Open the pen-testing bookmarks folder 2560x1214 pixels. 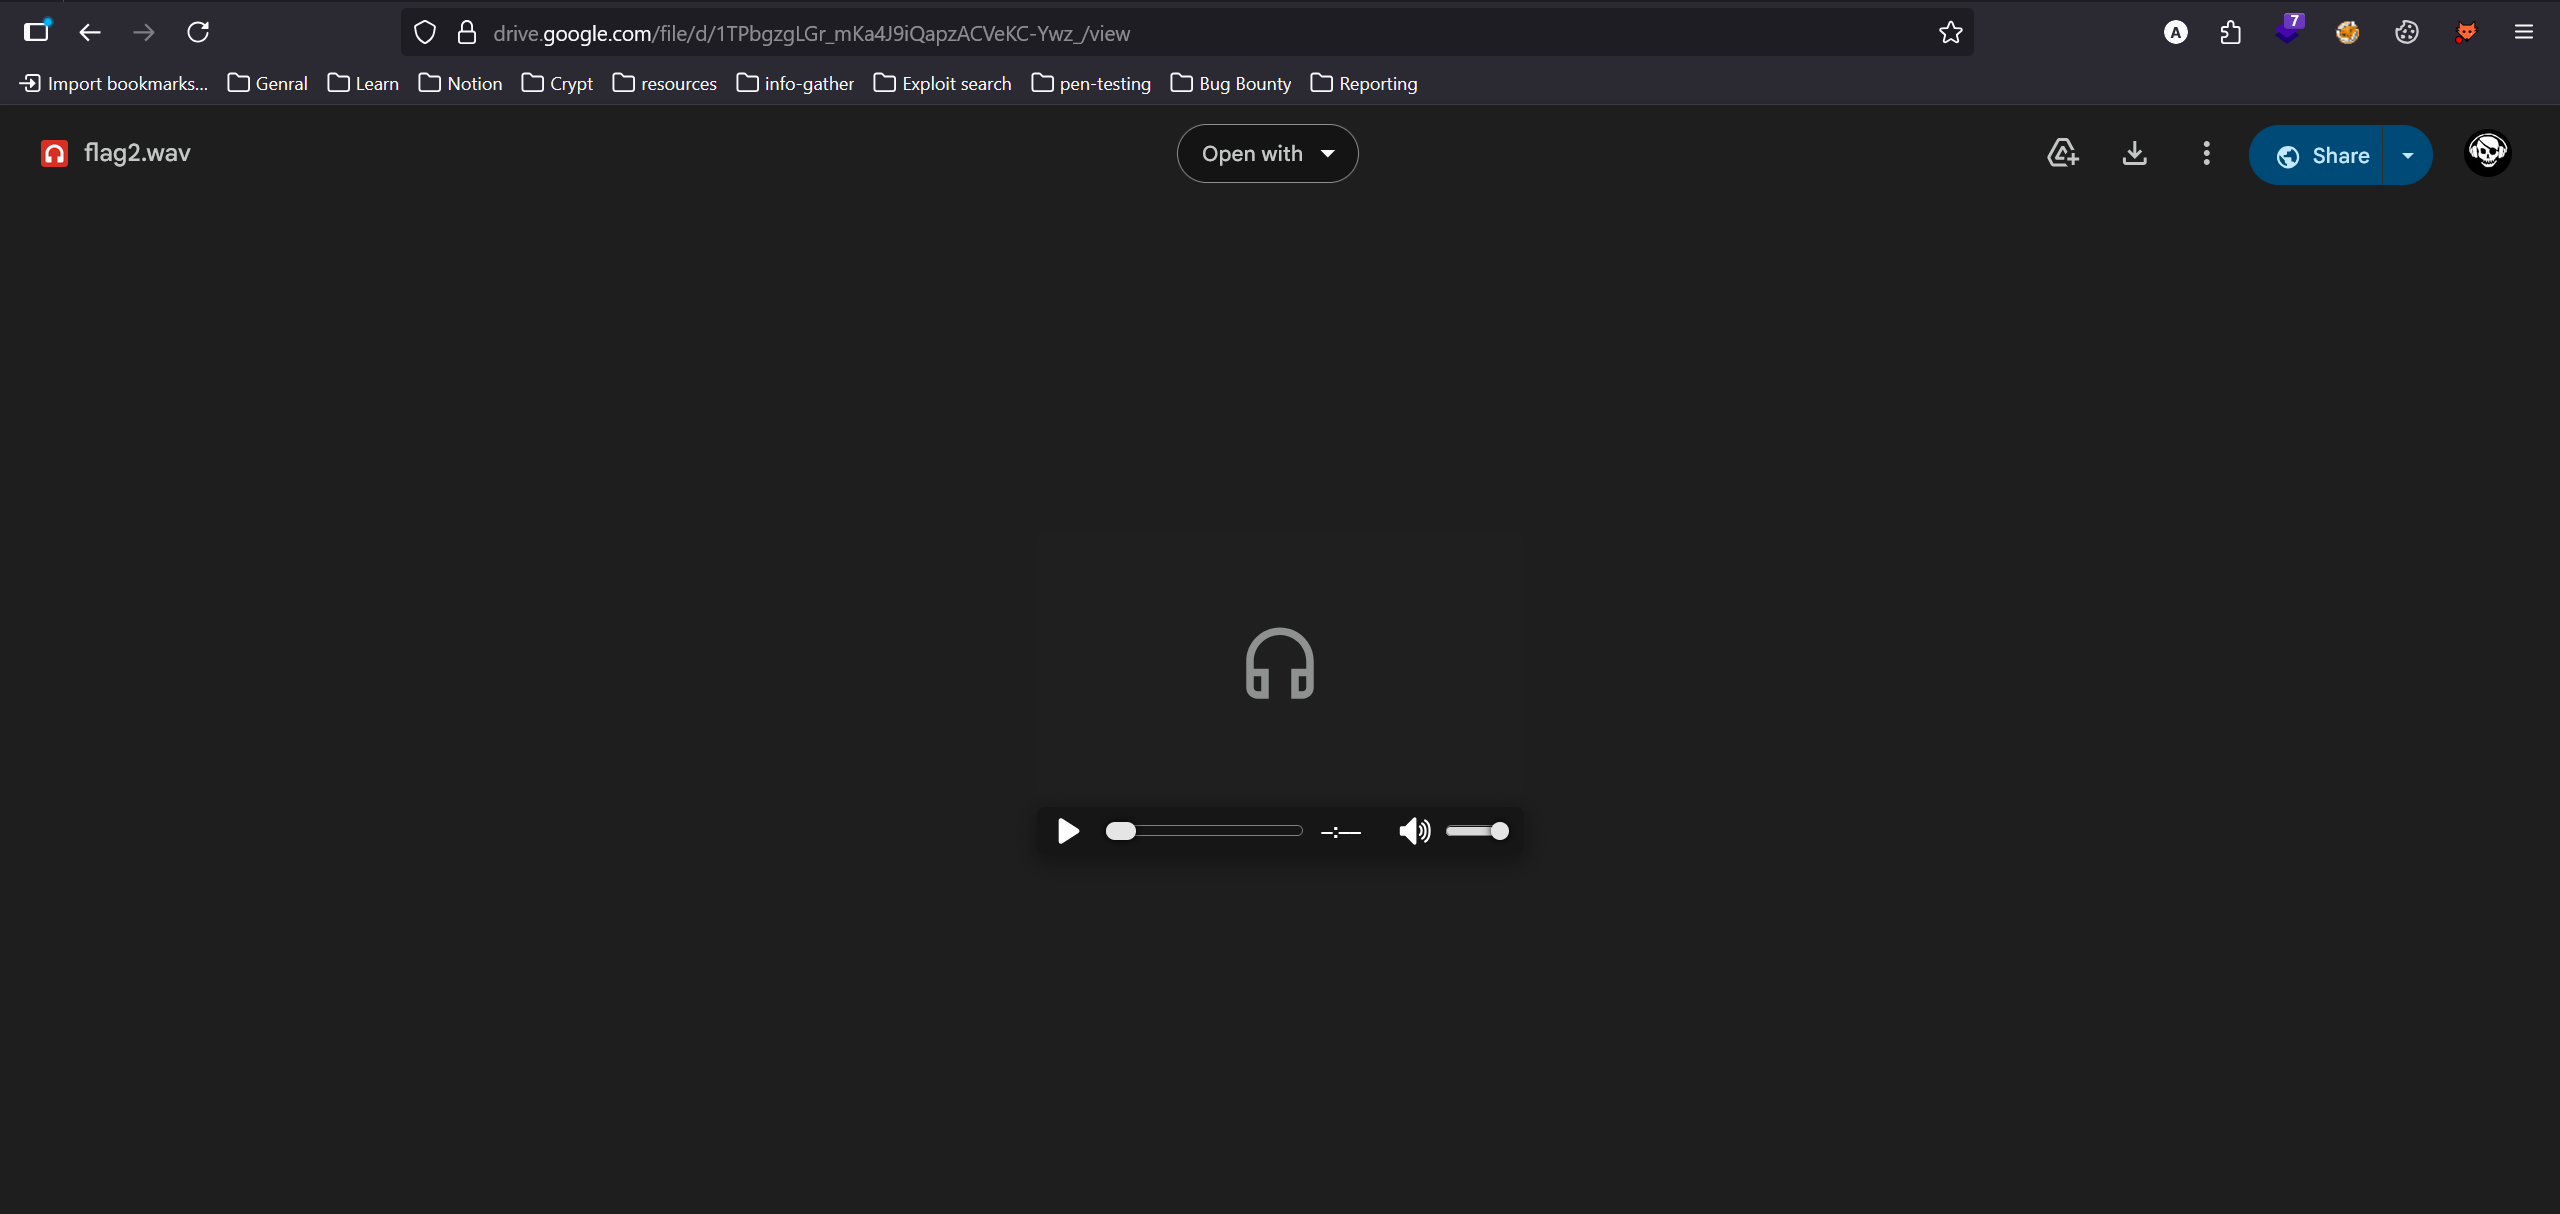point(1091,83)
